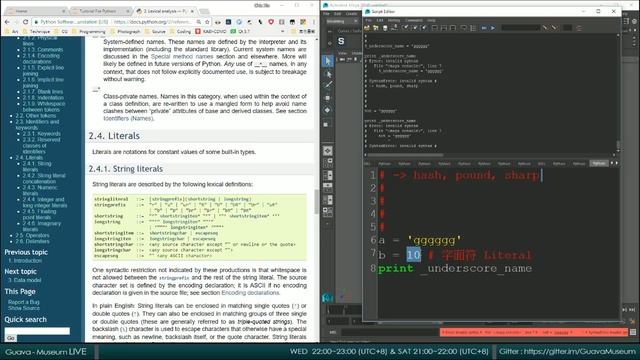Click Show History pane icon
The image size is (640, 360).
click(435, 28)
